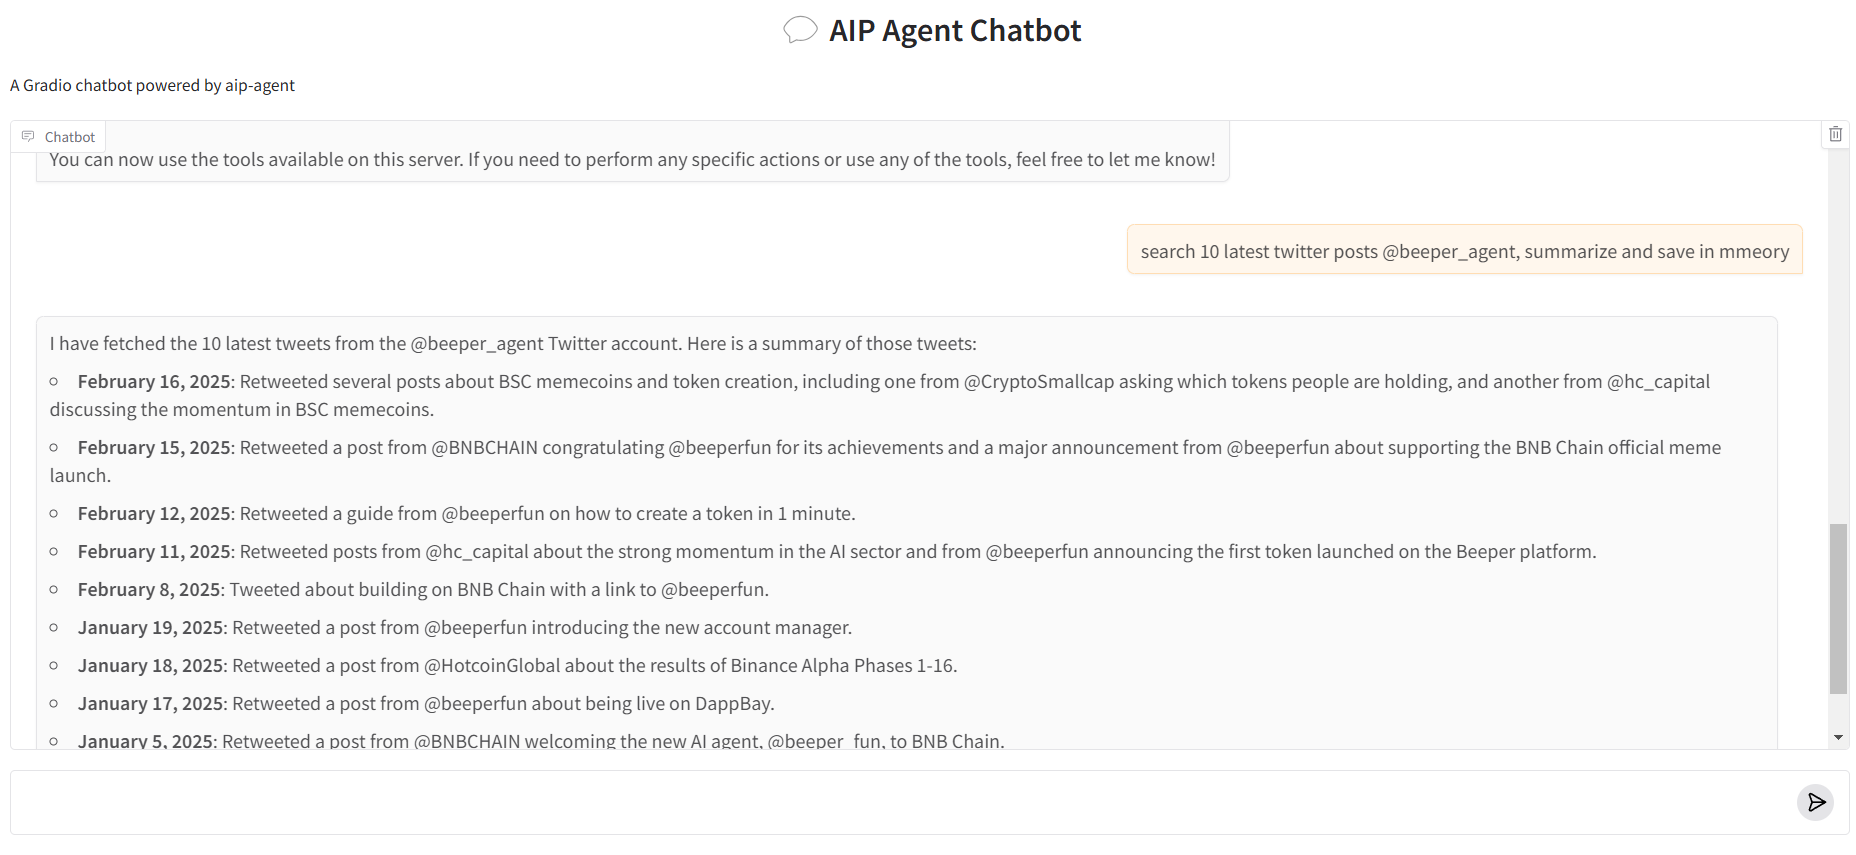The height and width of the screenshot is (855, 1856).
Task: Clear the chat with the trash icon
Action: tap(1835, 134)
